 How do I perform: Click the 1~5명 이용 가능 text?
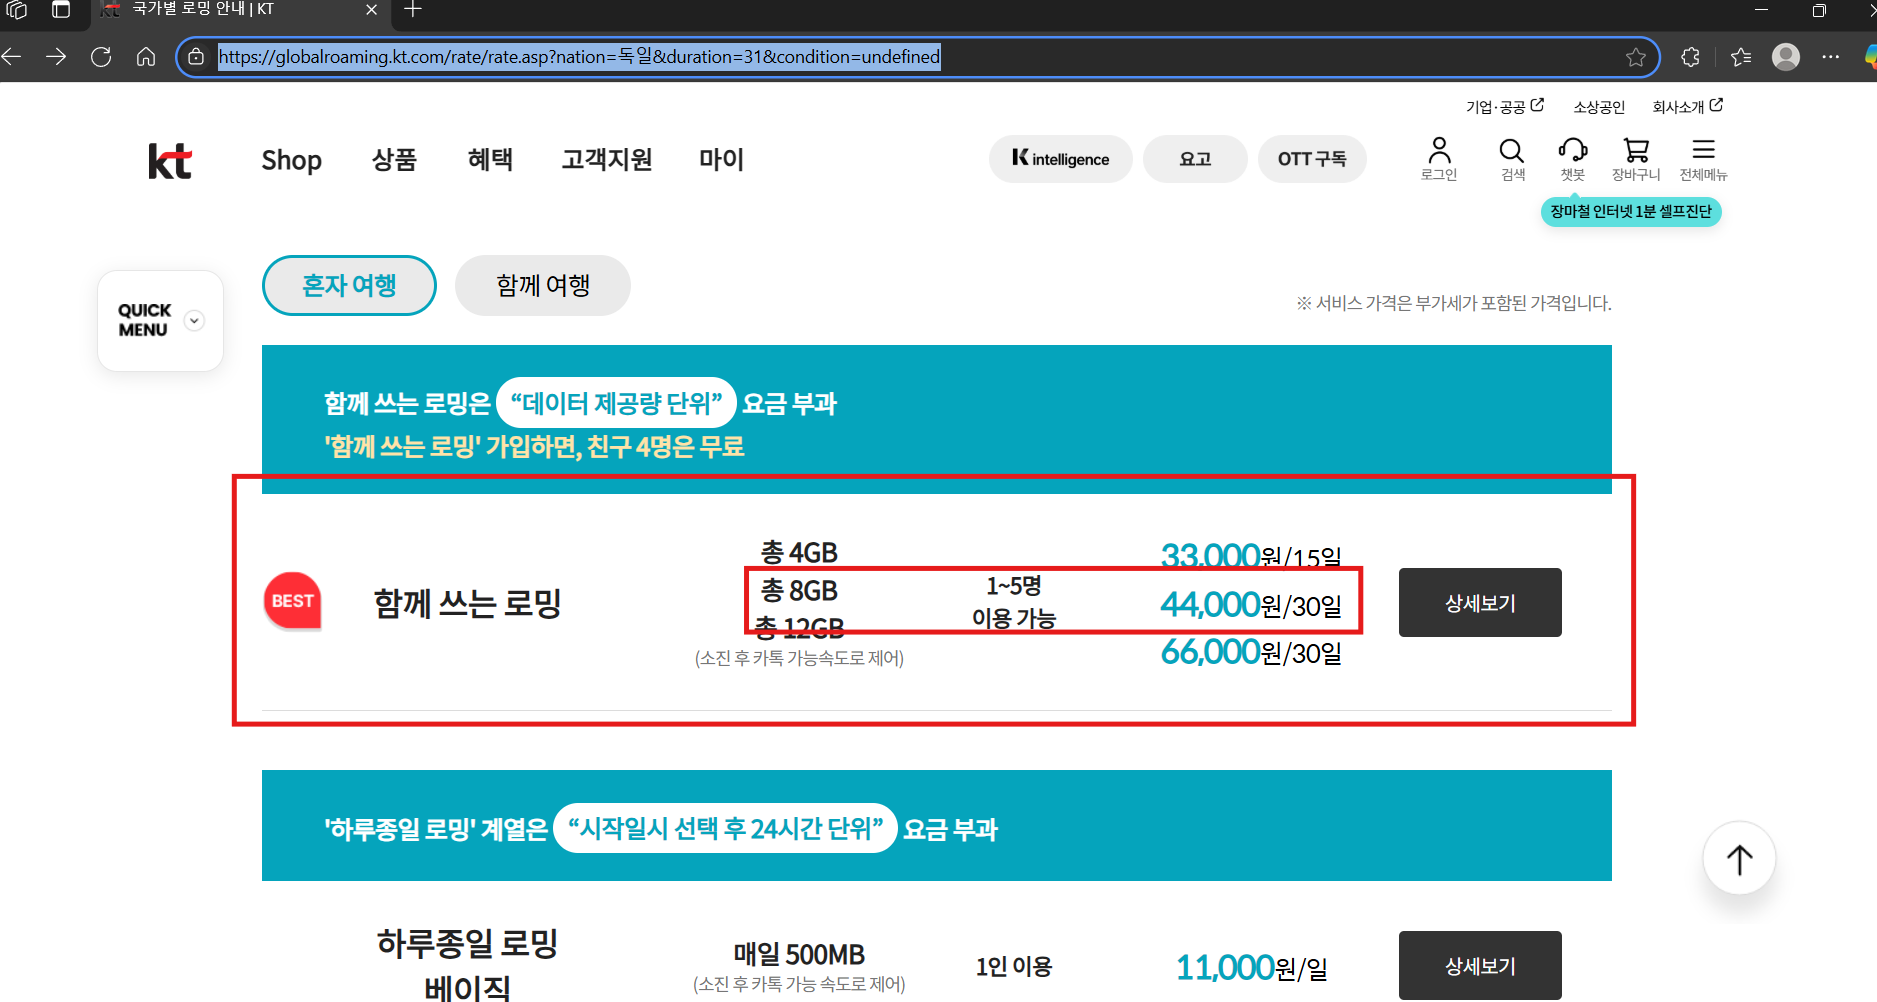[x=1014, y=602]
